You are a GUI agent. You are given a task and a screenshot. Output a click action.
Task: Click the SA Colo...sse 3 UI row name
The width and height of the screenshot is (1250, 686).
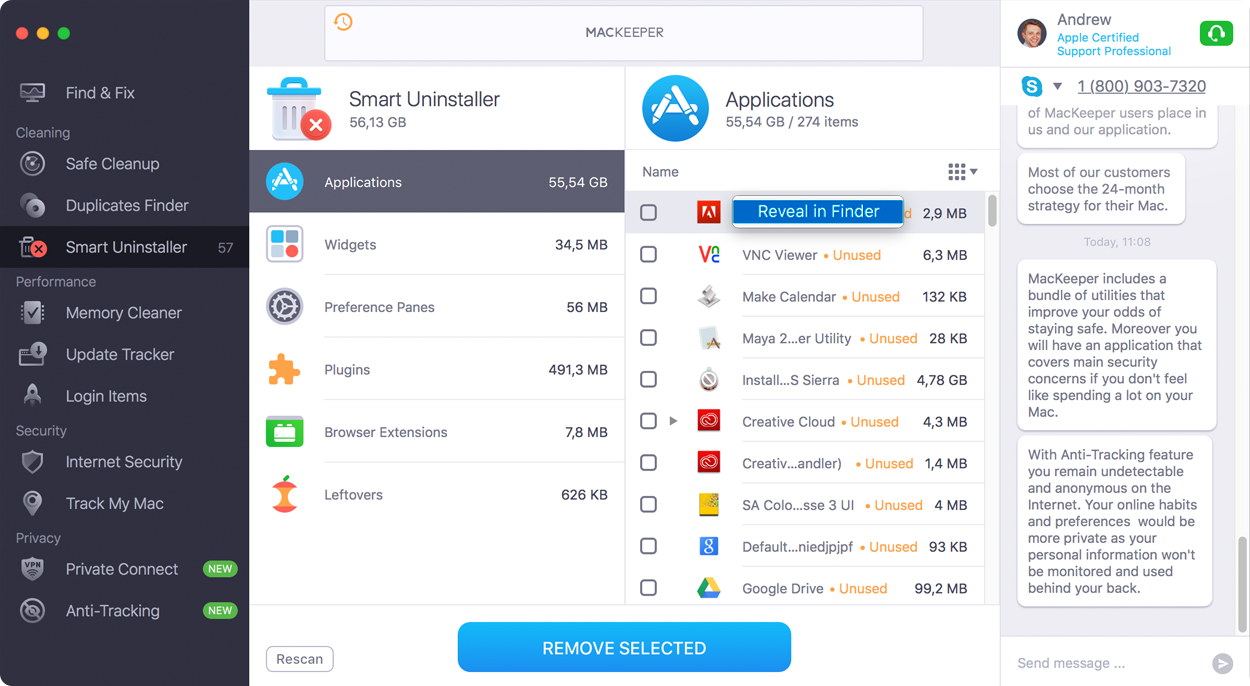[x=798, y=505]
